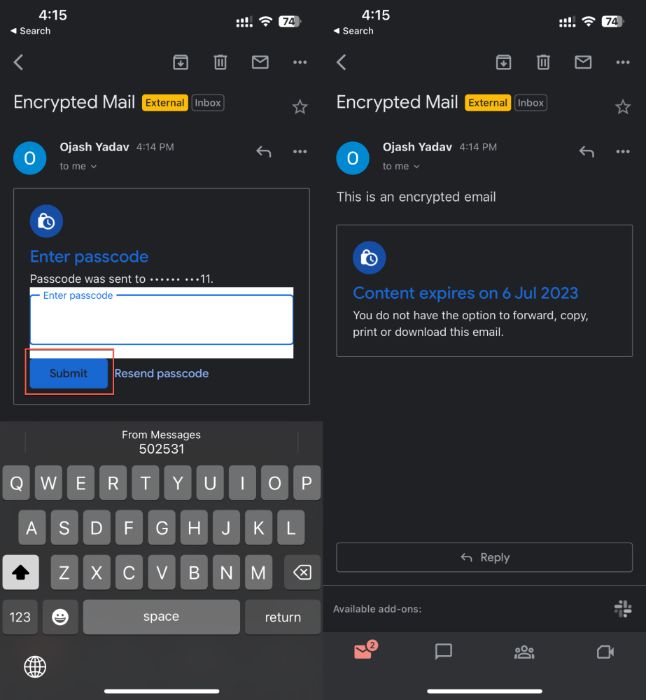Viewport: 646px width, 700px height.
Task: Switch keyboard to 123 numbers
Action: pos(20,617)
